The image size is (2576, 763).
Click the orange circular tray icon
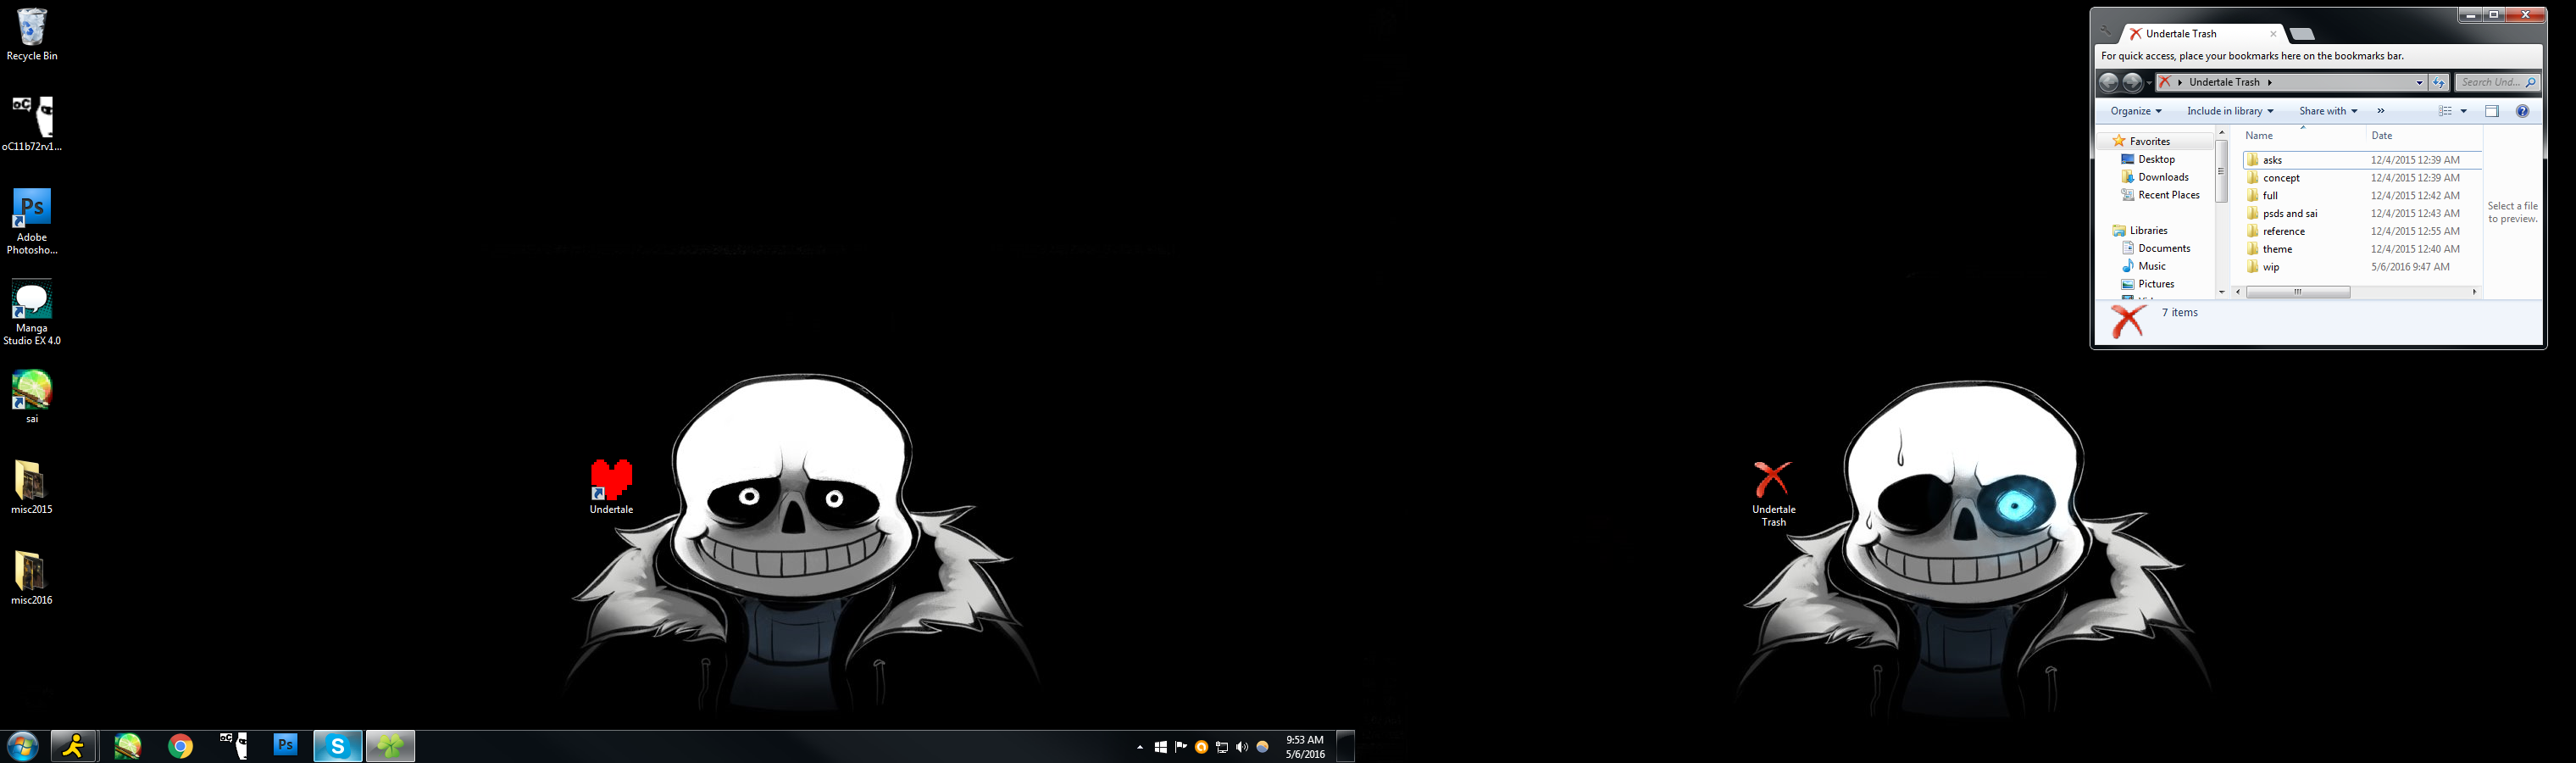click(x=1201, y=747)
